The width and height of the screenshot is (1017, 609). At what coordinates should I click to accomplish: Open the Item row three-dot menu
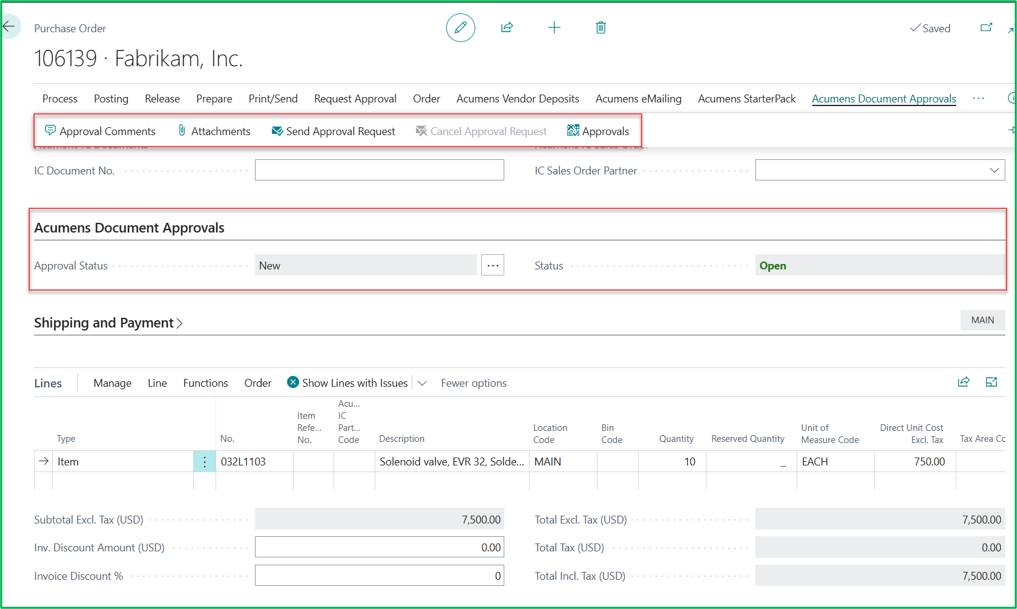204,462
